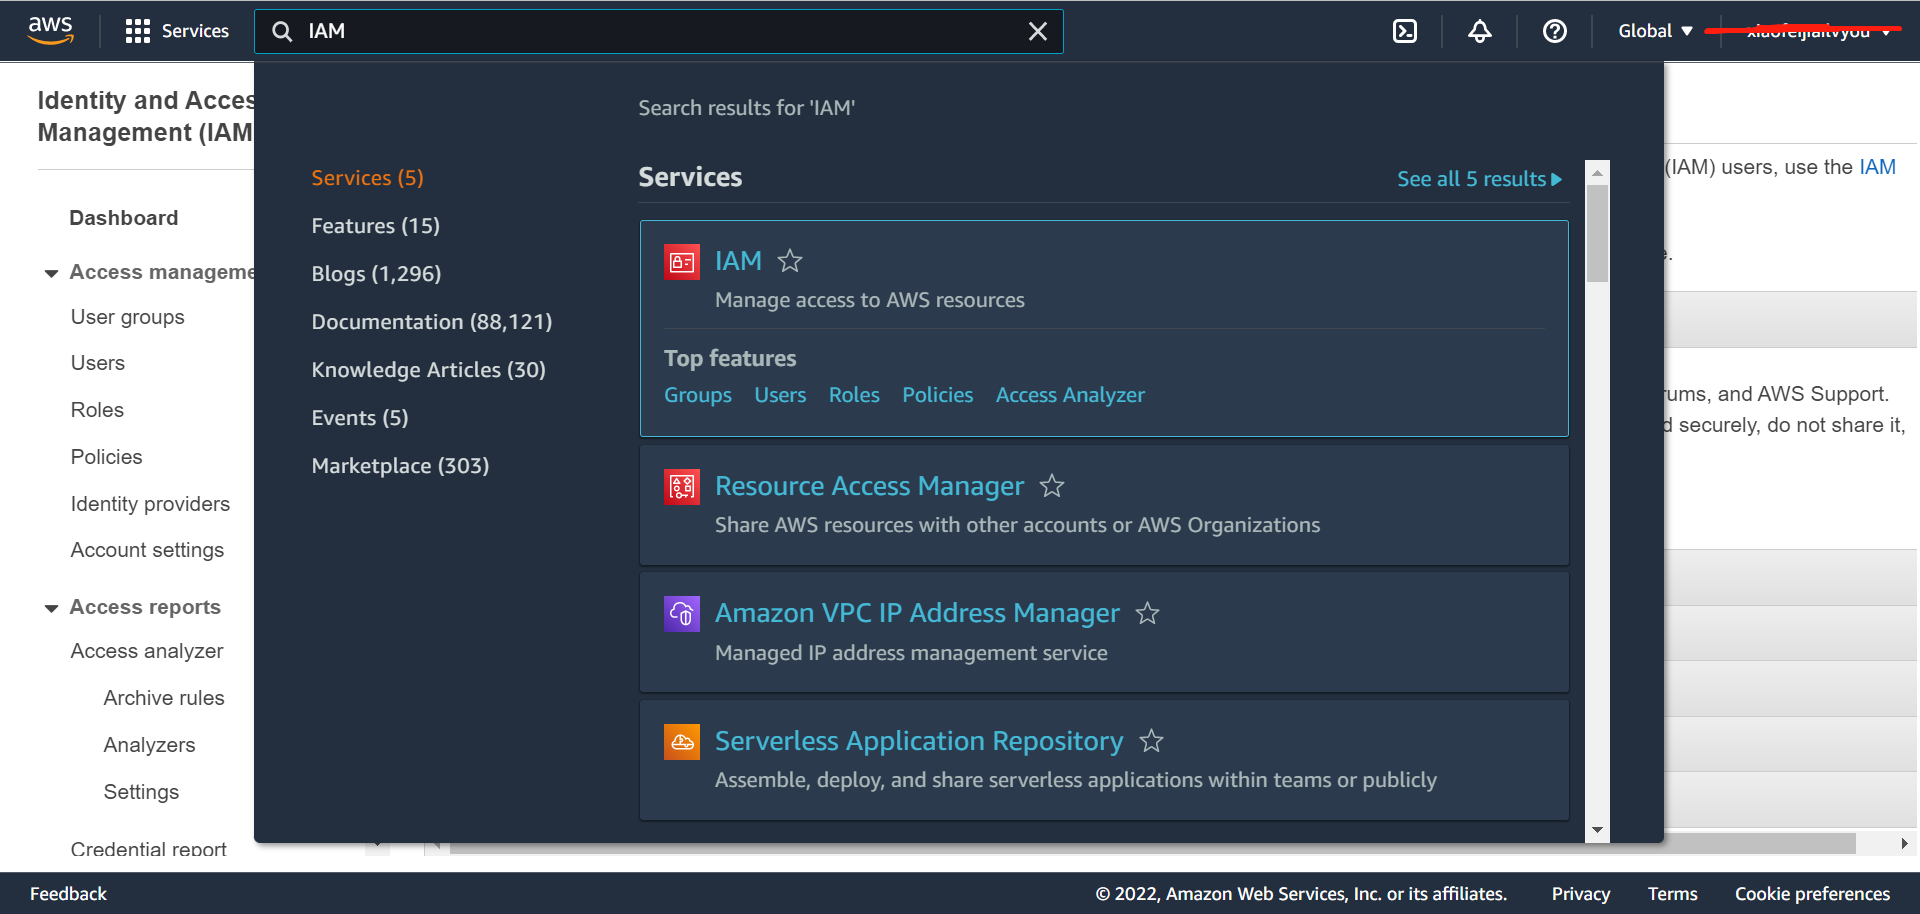Image resolution: width=1920 pixels, height=914 pixels.
Task: Click the Serverless Application Repository icon
Action: click(682, 742)
